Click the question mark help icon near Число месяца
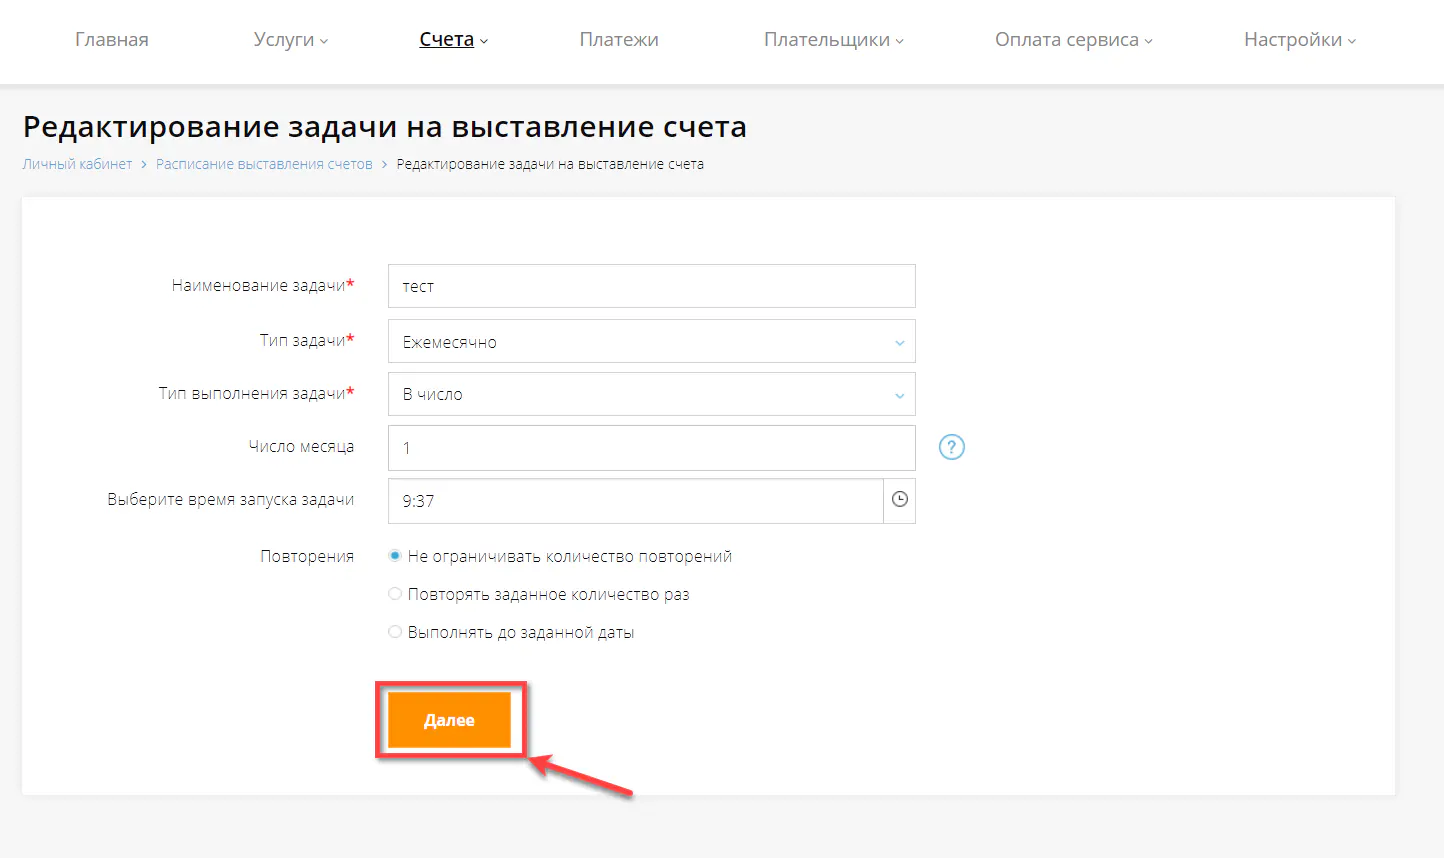The height and width of the screenshot is (858, 1444). pos(951,447)
